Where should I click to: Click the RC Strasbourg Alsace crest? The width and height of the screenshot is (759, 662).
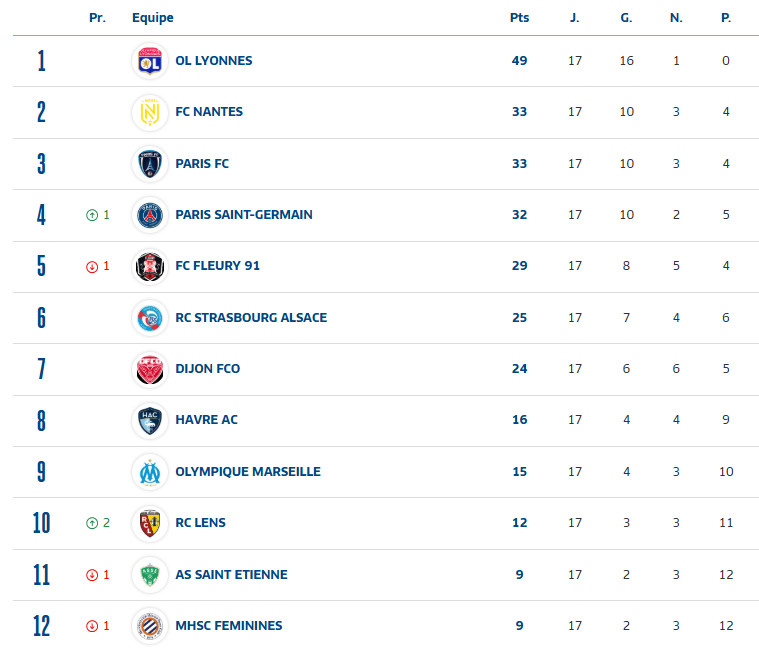[150, 318]
